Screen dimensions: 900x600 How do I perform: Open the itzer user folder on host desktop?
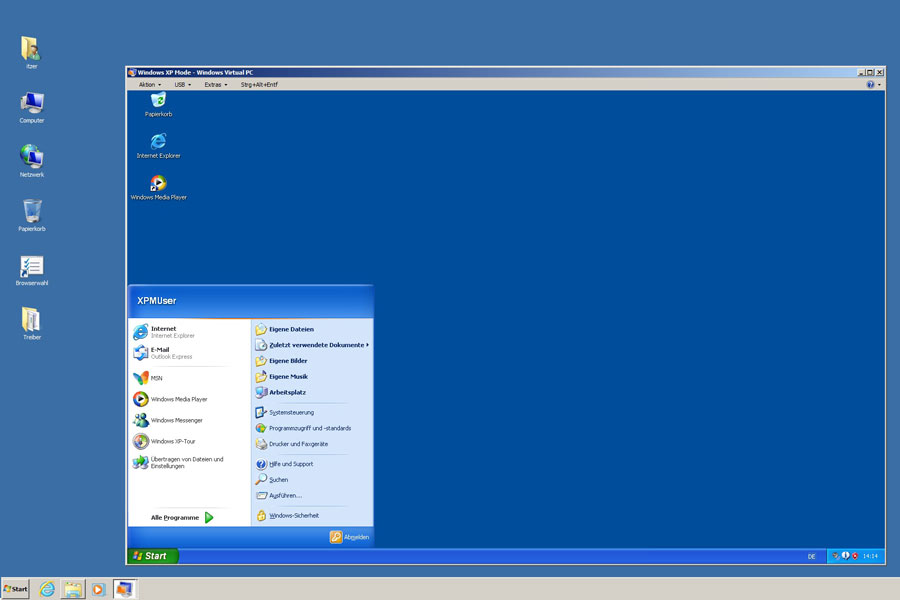tap(32, 52)
